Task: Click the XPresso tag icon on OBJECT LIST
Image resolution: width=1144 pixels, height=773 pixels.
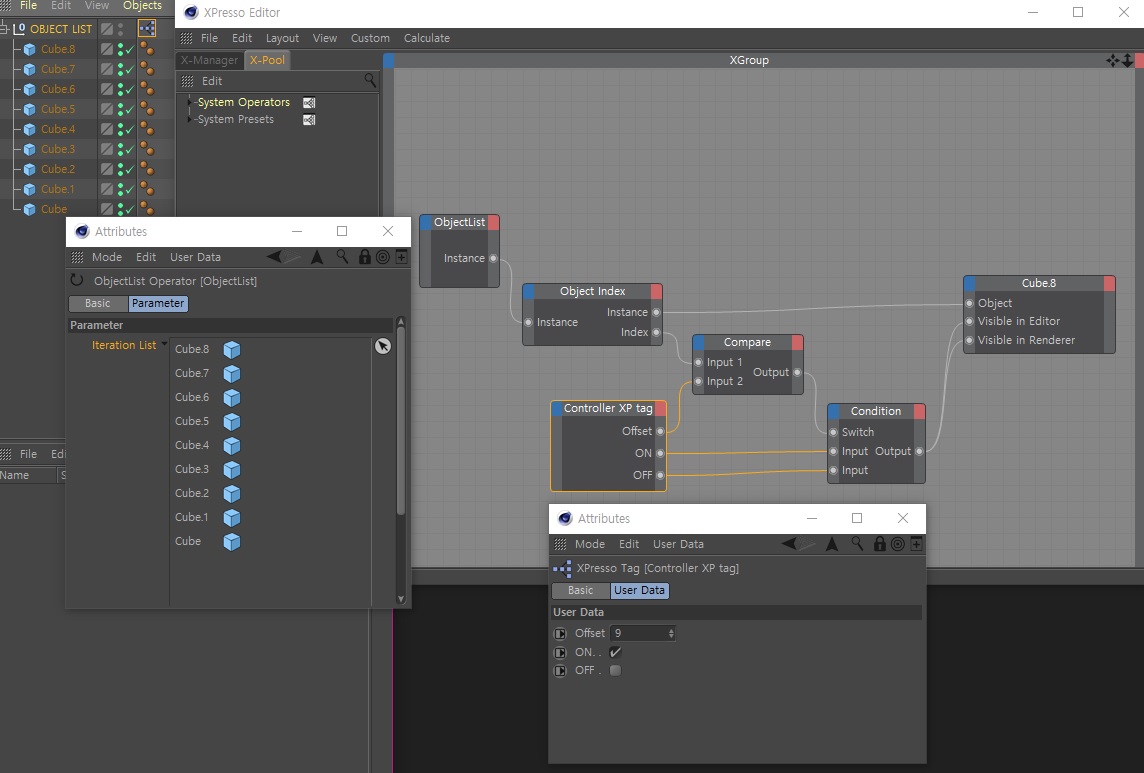Action: [x=147, y=28]
